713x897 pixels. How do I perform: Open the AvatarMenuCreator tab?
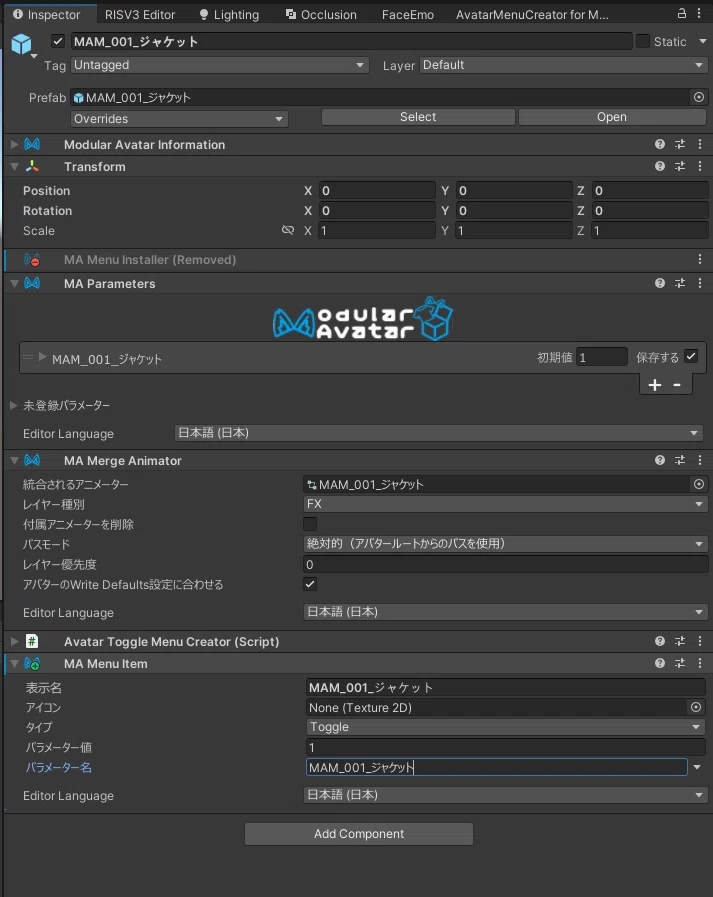(532, 15)
